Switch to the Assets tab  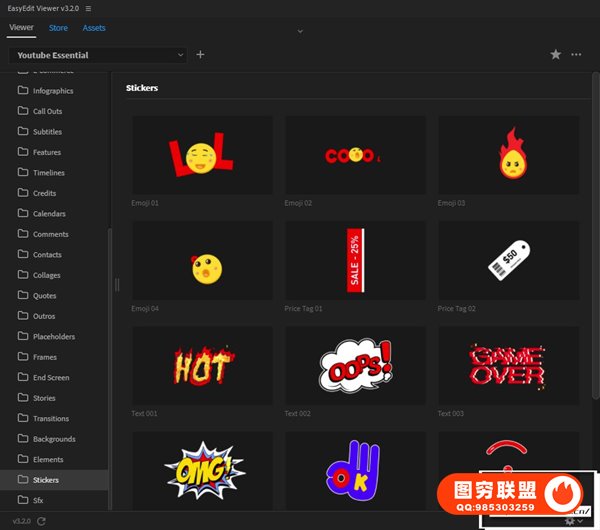click(x=94, y=28)
